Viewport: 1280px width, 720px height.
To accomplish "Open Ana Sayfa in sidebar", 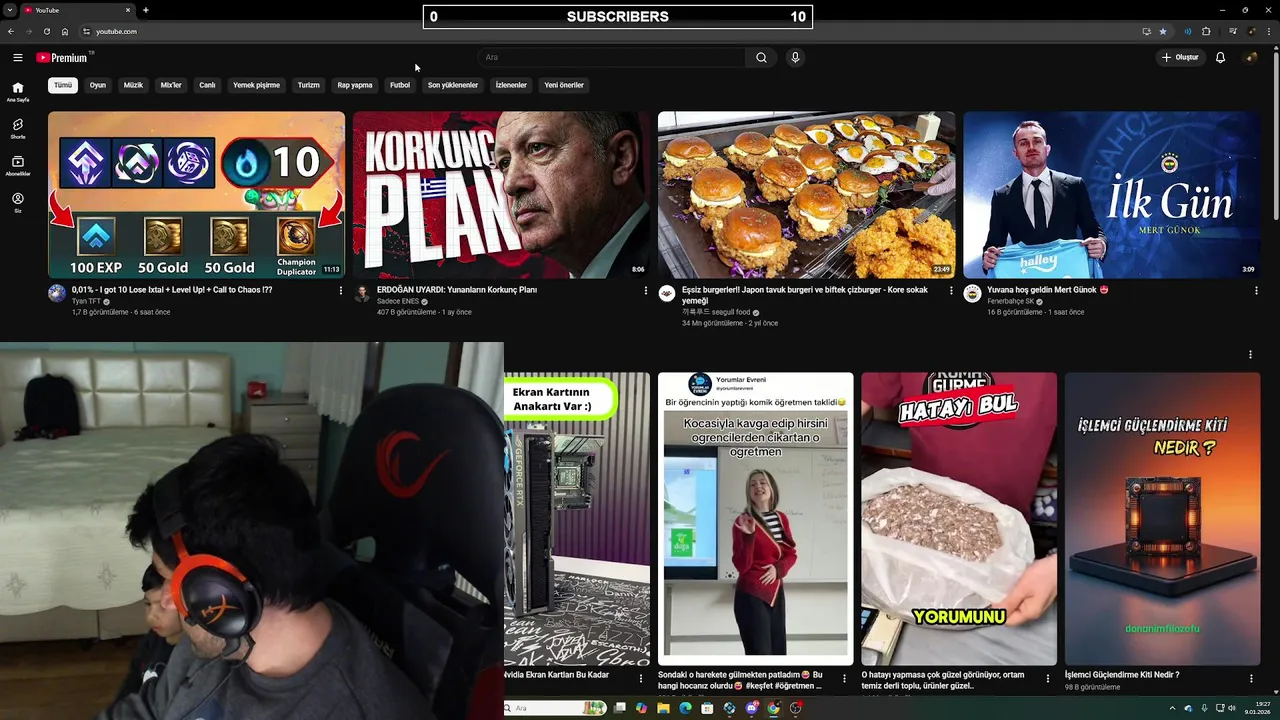I will [x=18, y=91].
